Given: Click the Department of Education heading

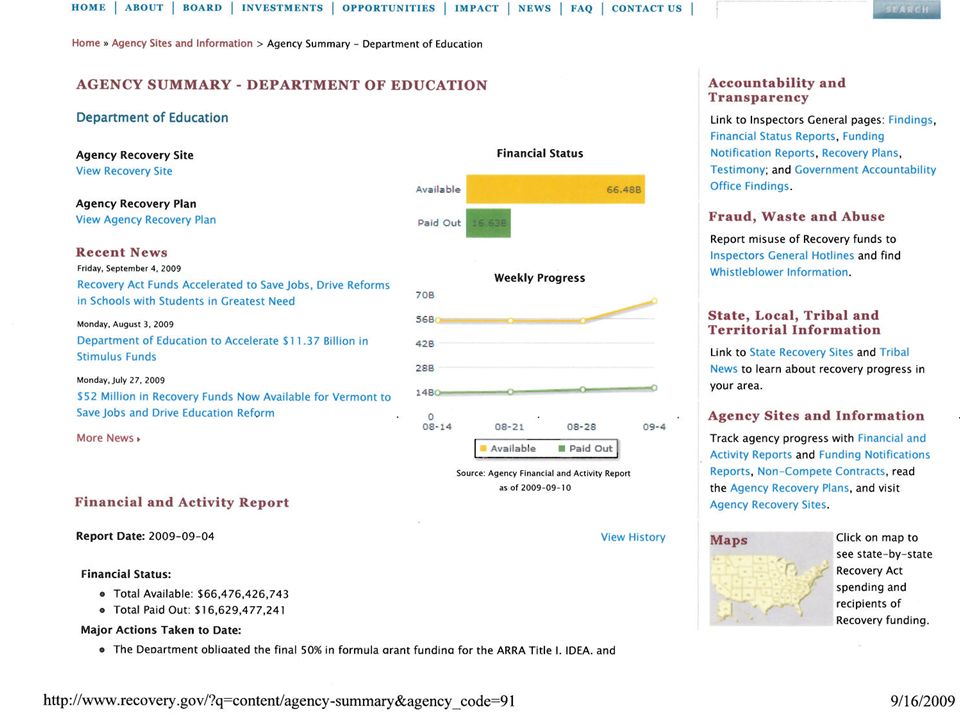Looking at the screenshot, I should pyautogui.click(x=152, y=118).
